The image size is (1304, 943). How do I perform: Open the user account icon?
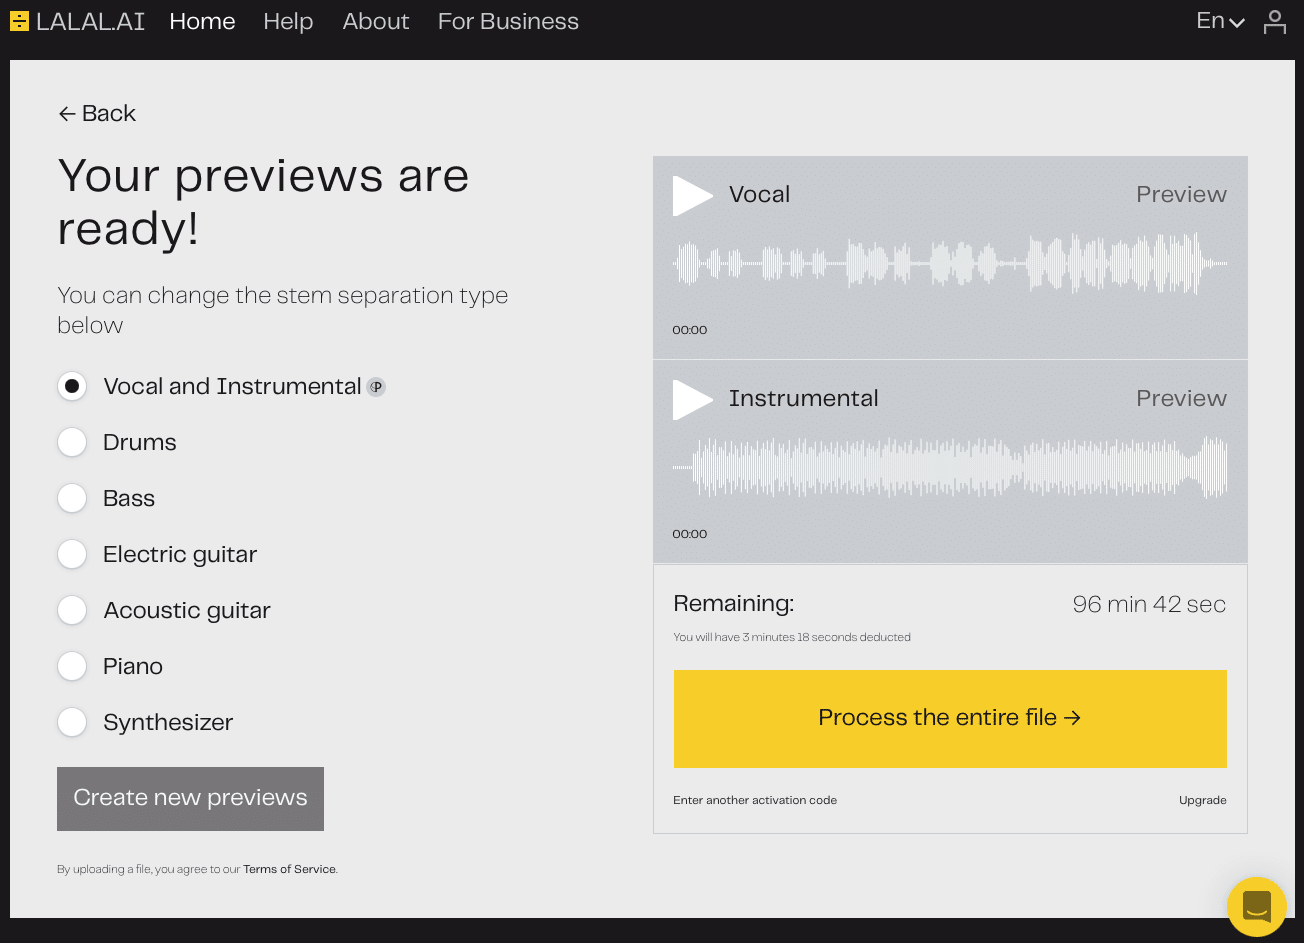[1275, 21]
